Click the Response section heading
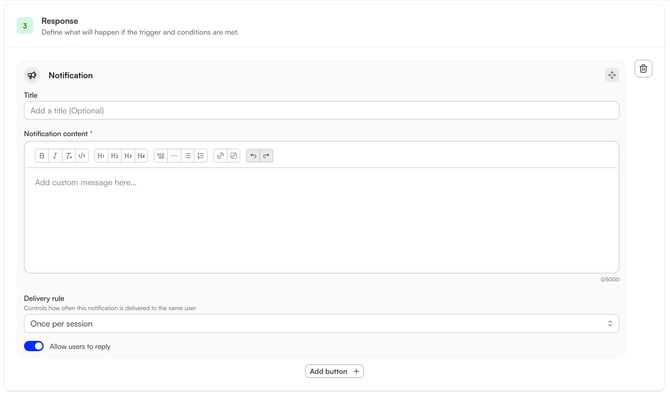The height and width of the screenshot is (396, 670). coord(59,21)
